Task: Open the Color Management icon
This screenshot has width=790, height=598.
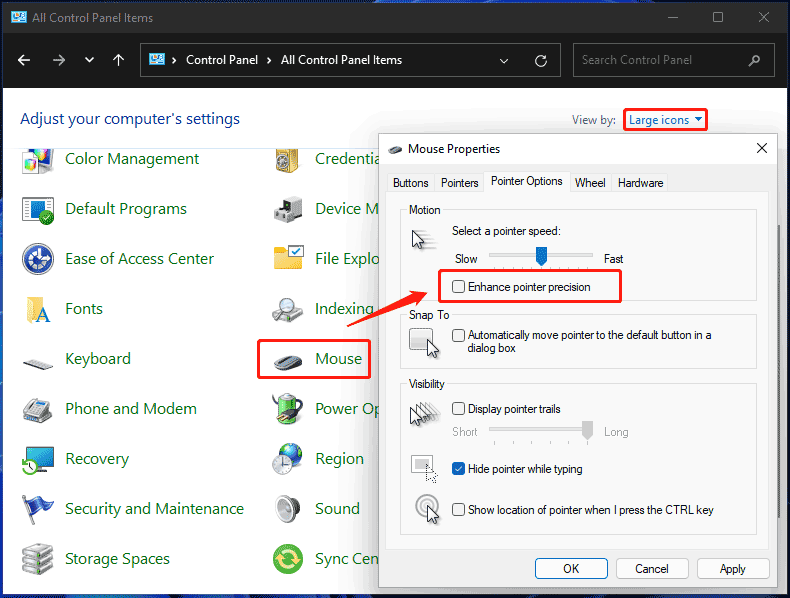Action: pos(38,160)
